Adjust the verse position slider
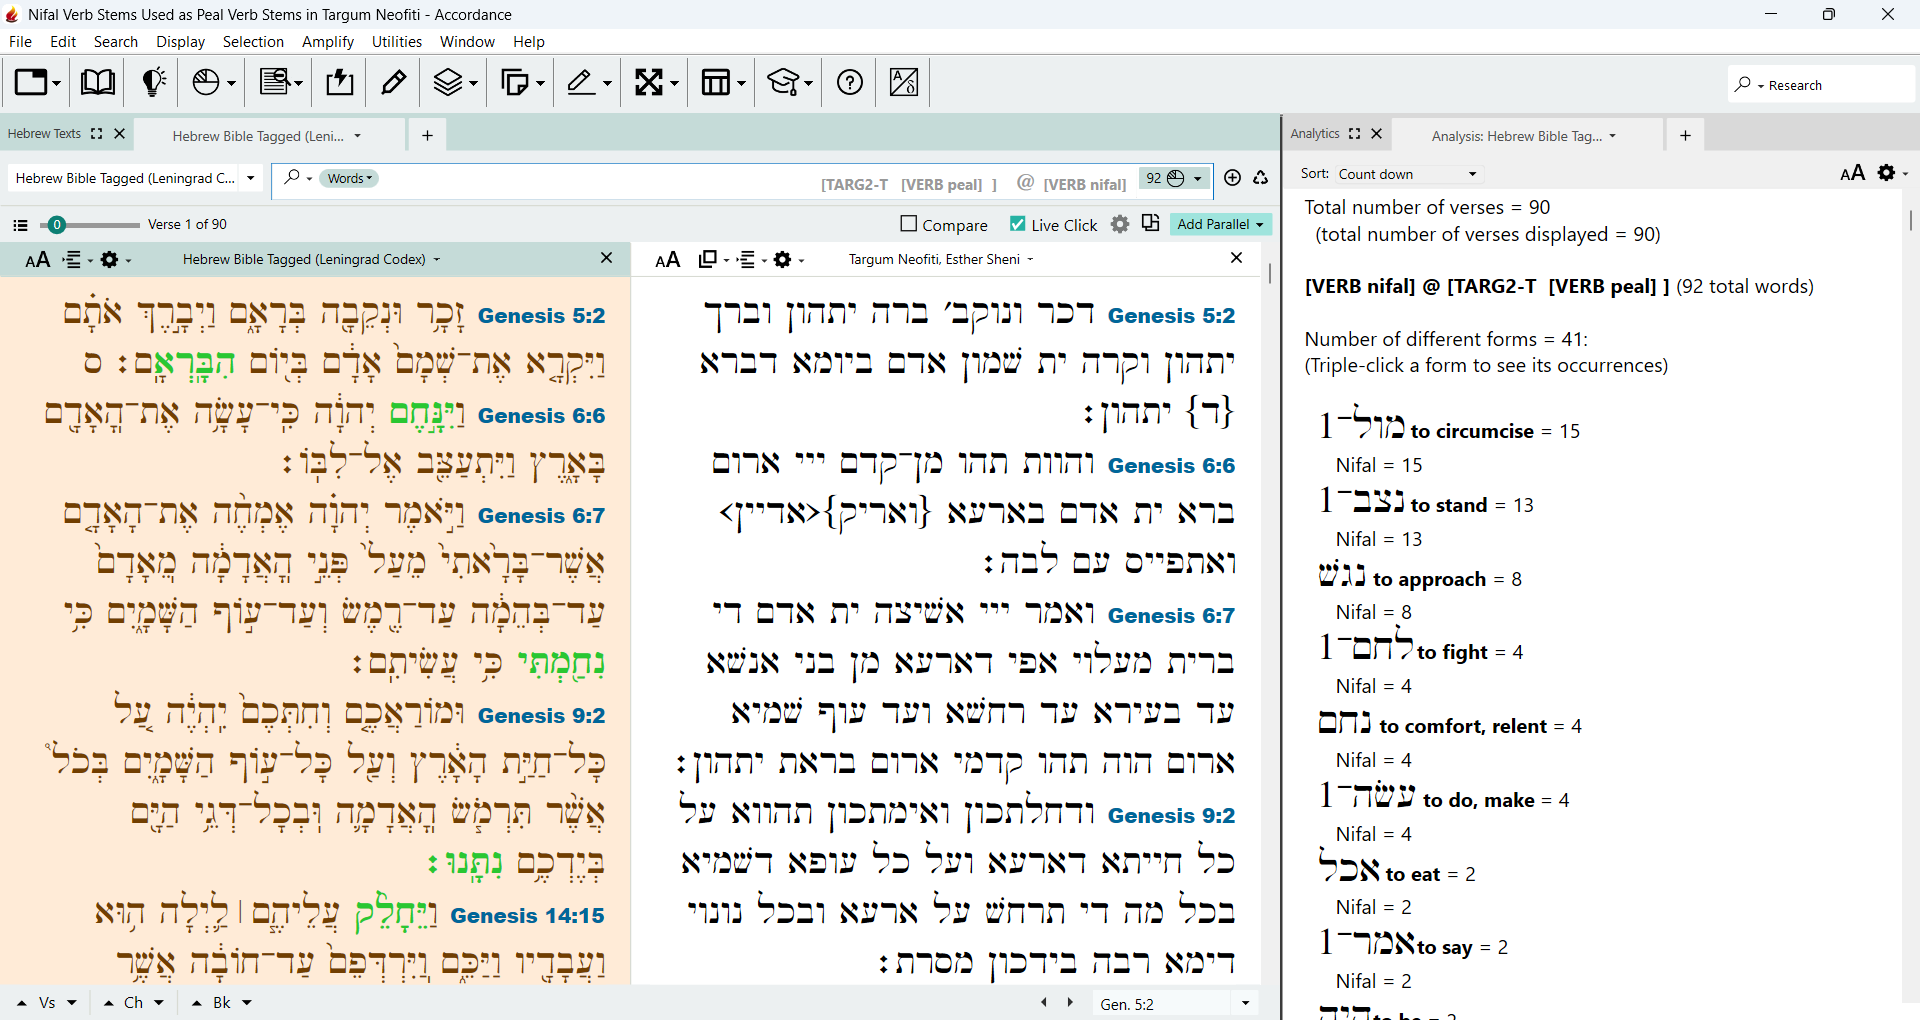The width and height of the screenshot is (1920, 1020). point(57,224)
